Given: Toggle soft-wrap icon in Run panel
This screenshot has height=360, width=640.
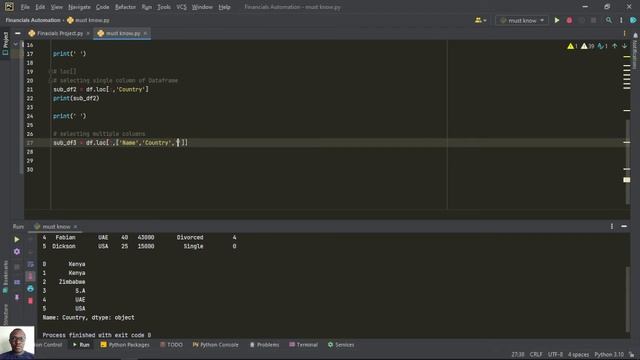Looking at the screenshot, I should (31, 264).
